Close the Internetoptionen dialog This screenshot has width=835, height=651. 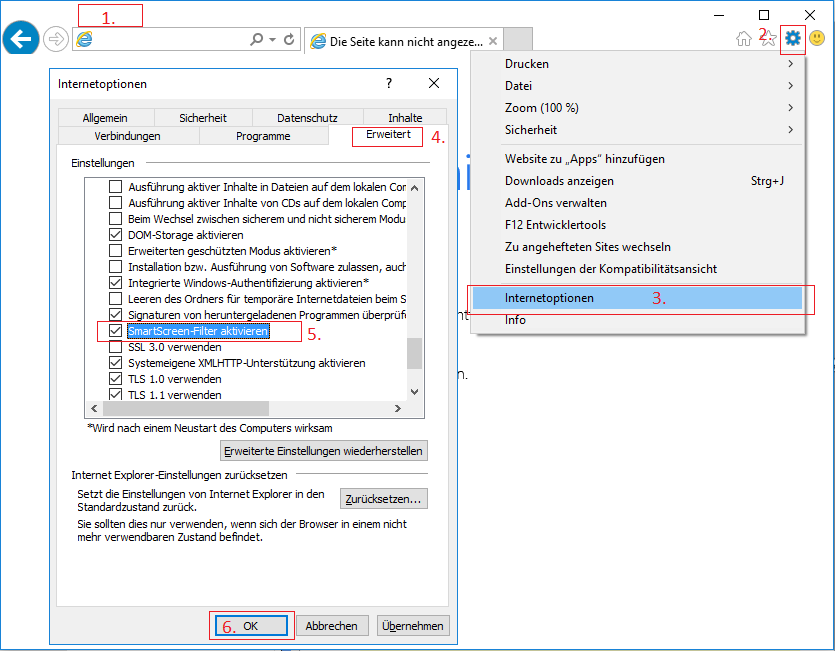coord(434,83)
